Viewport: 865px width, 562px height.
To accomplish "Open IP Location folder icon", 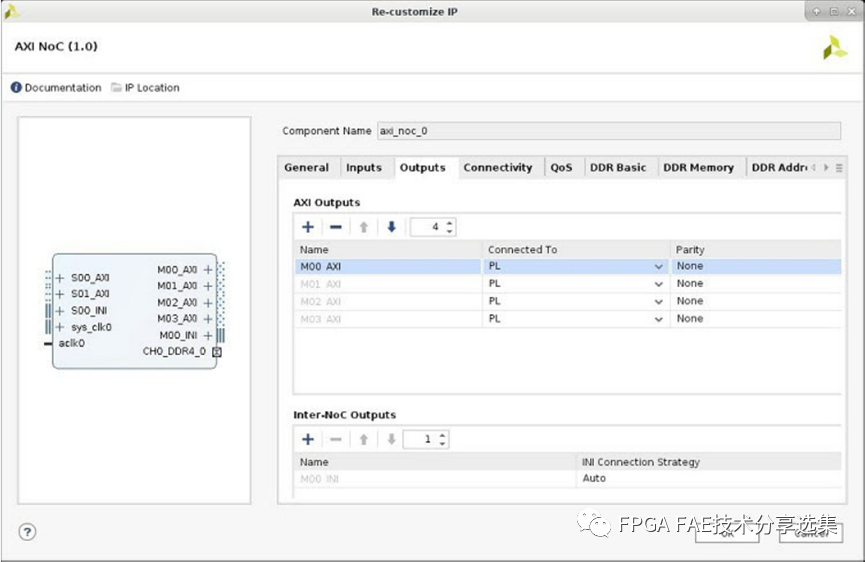I will click(x=116, y=87).
